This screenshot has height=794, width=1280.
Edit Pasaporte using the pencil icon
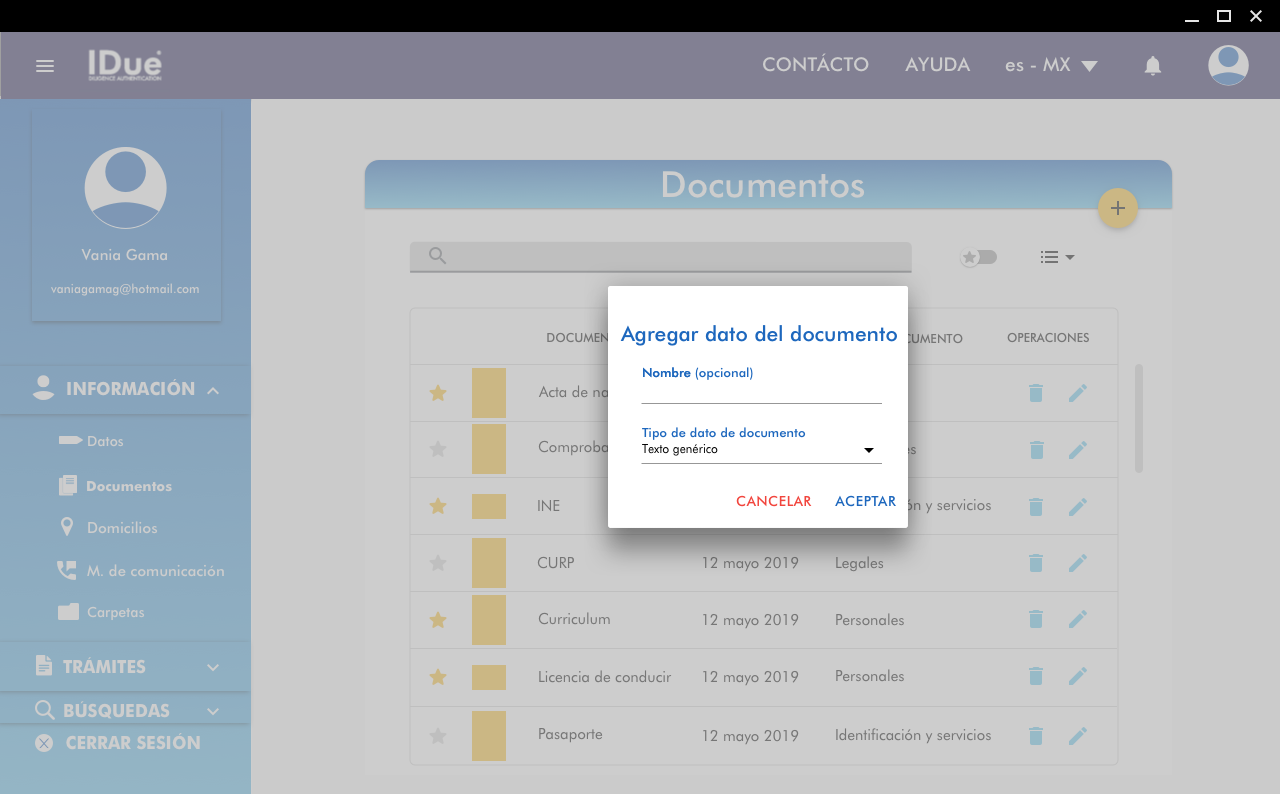[x=1077, y=736]
